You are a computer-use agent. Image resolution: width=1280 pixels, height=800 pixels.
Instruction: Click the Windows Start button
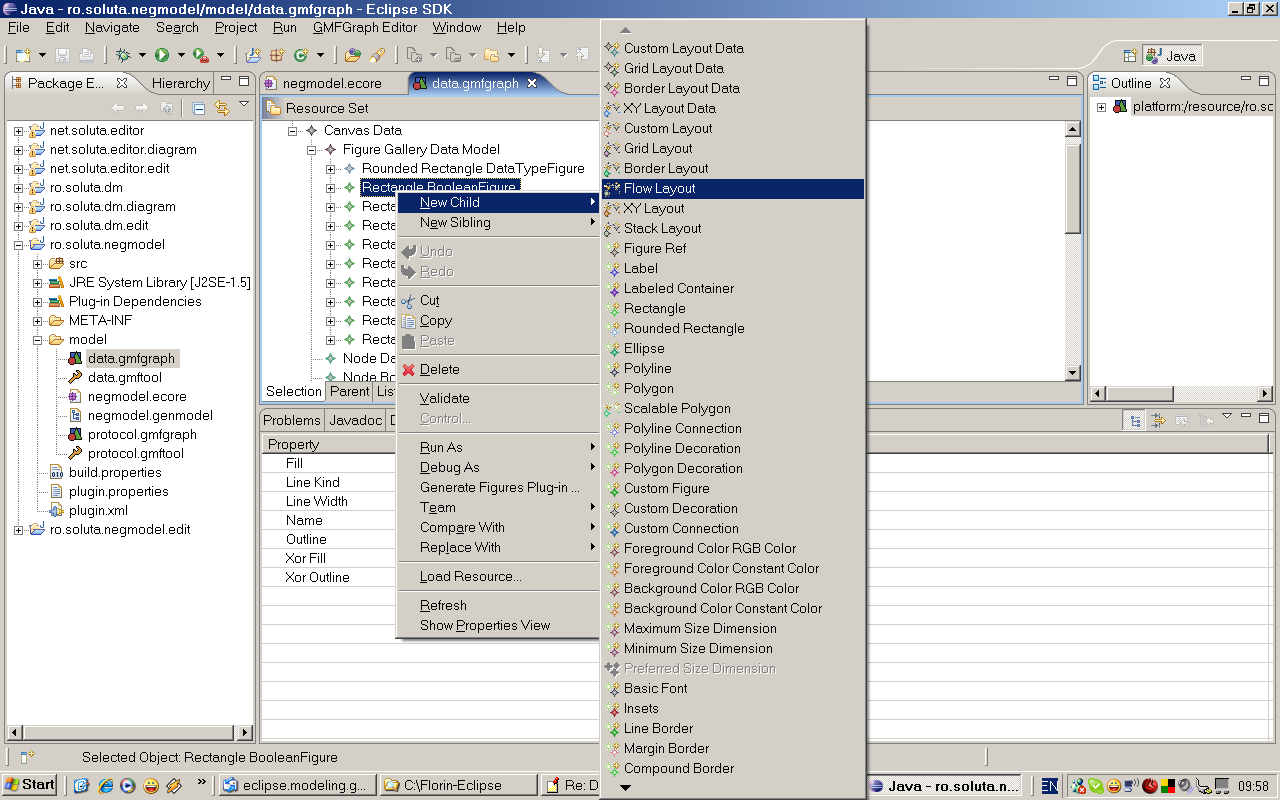pyautogui.click(x=30, y=784)
